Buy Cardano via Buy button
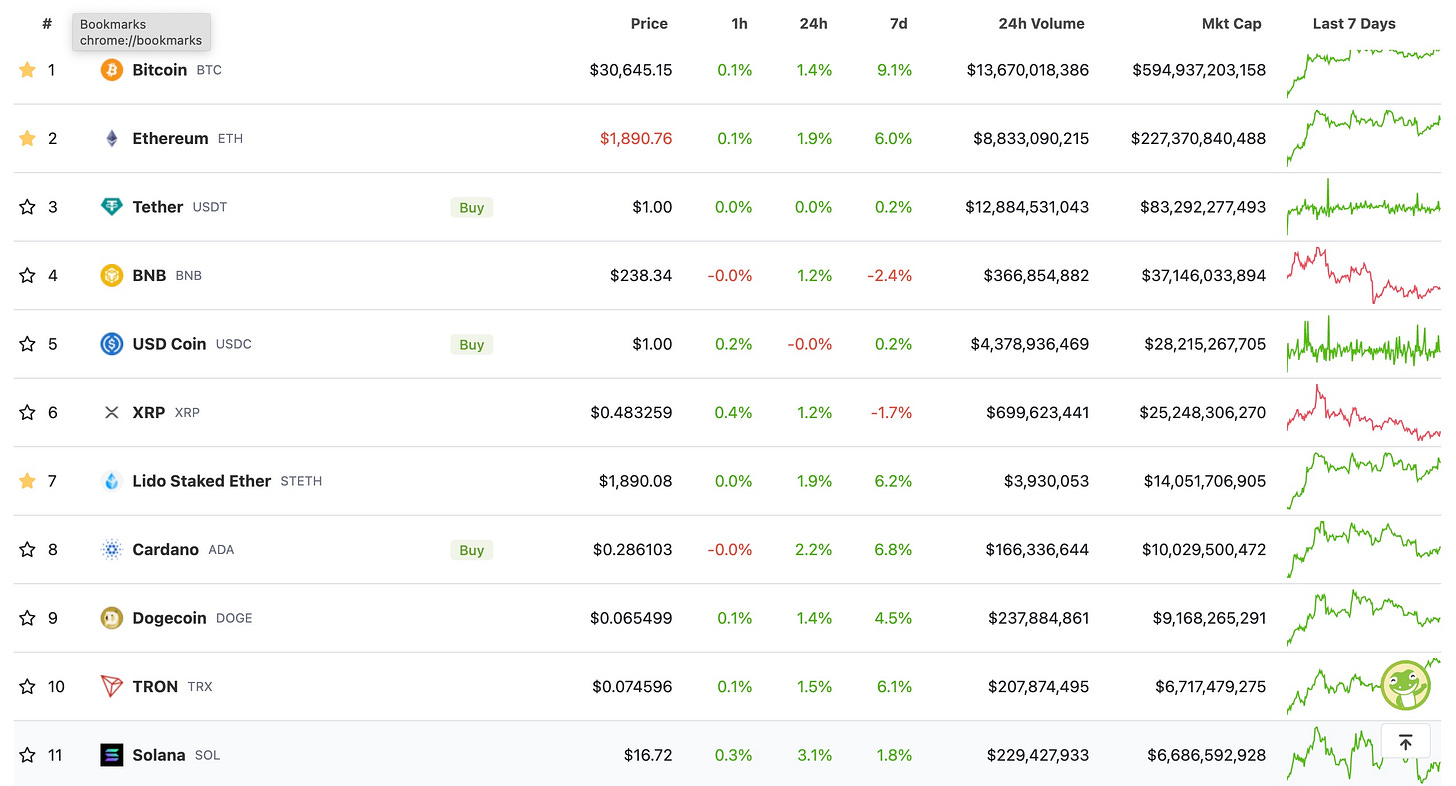This screenshot has height=786, width=1456. pos(472,550)
